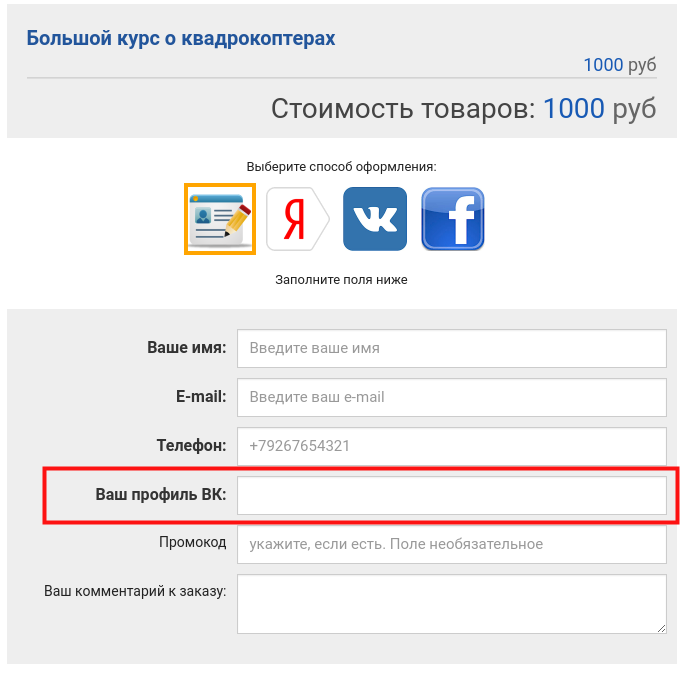This screenshot has height=673, width=685.
Task: Focus the "Введите ваш e-mail" field
Action: point(451,397)
